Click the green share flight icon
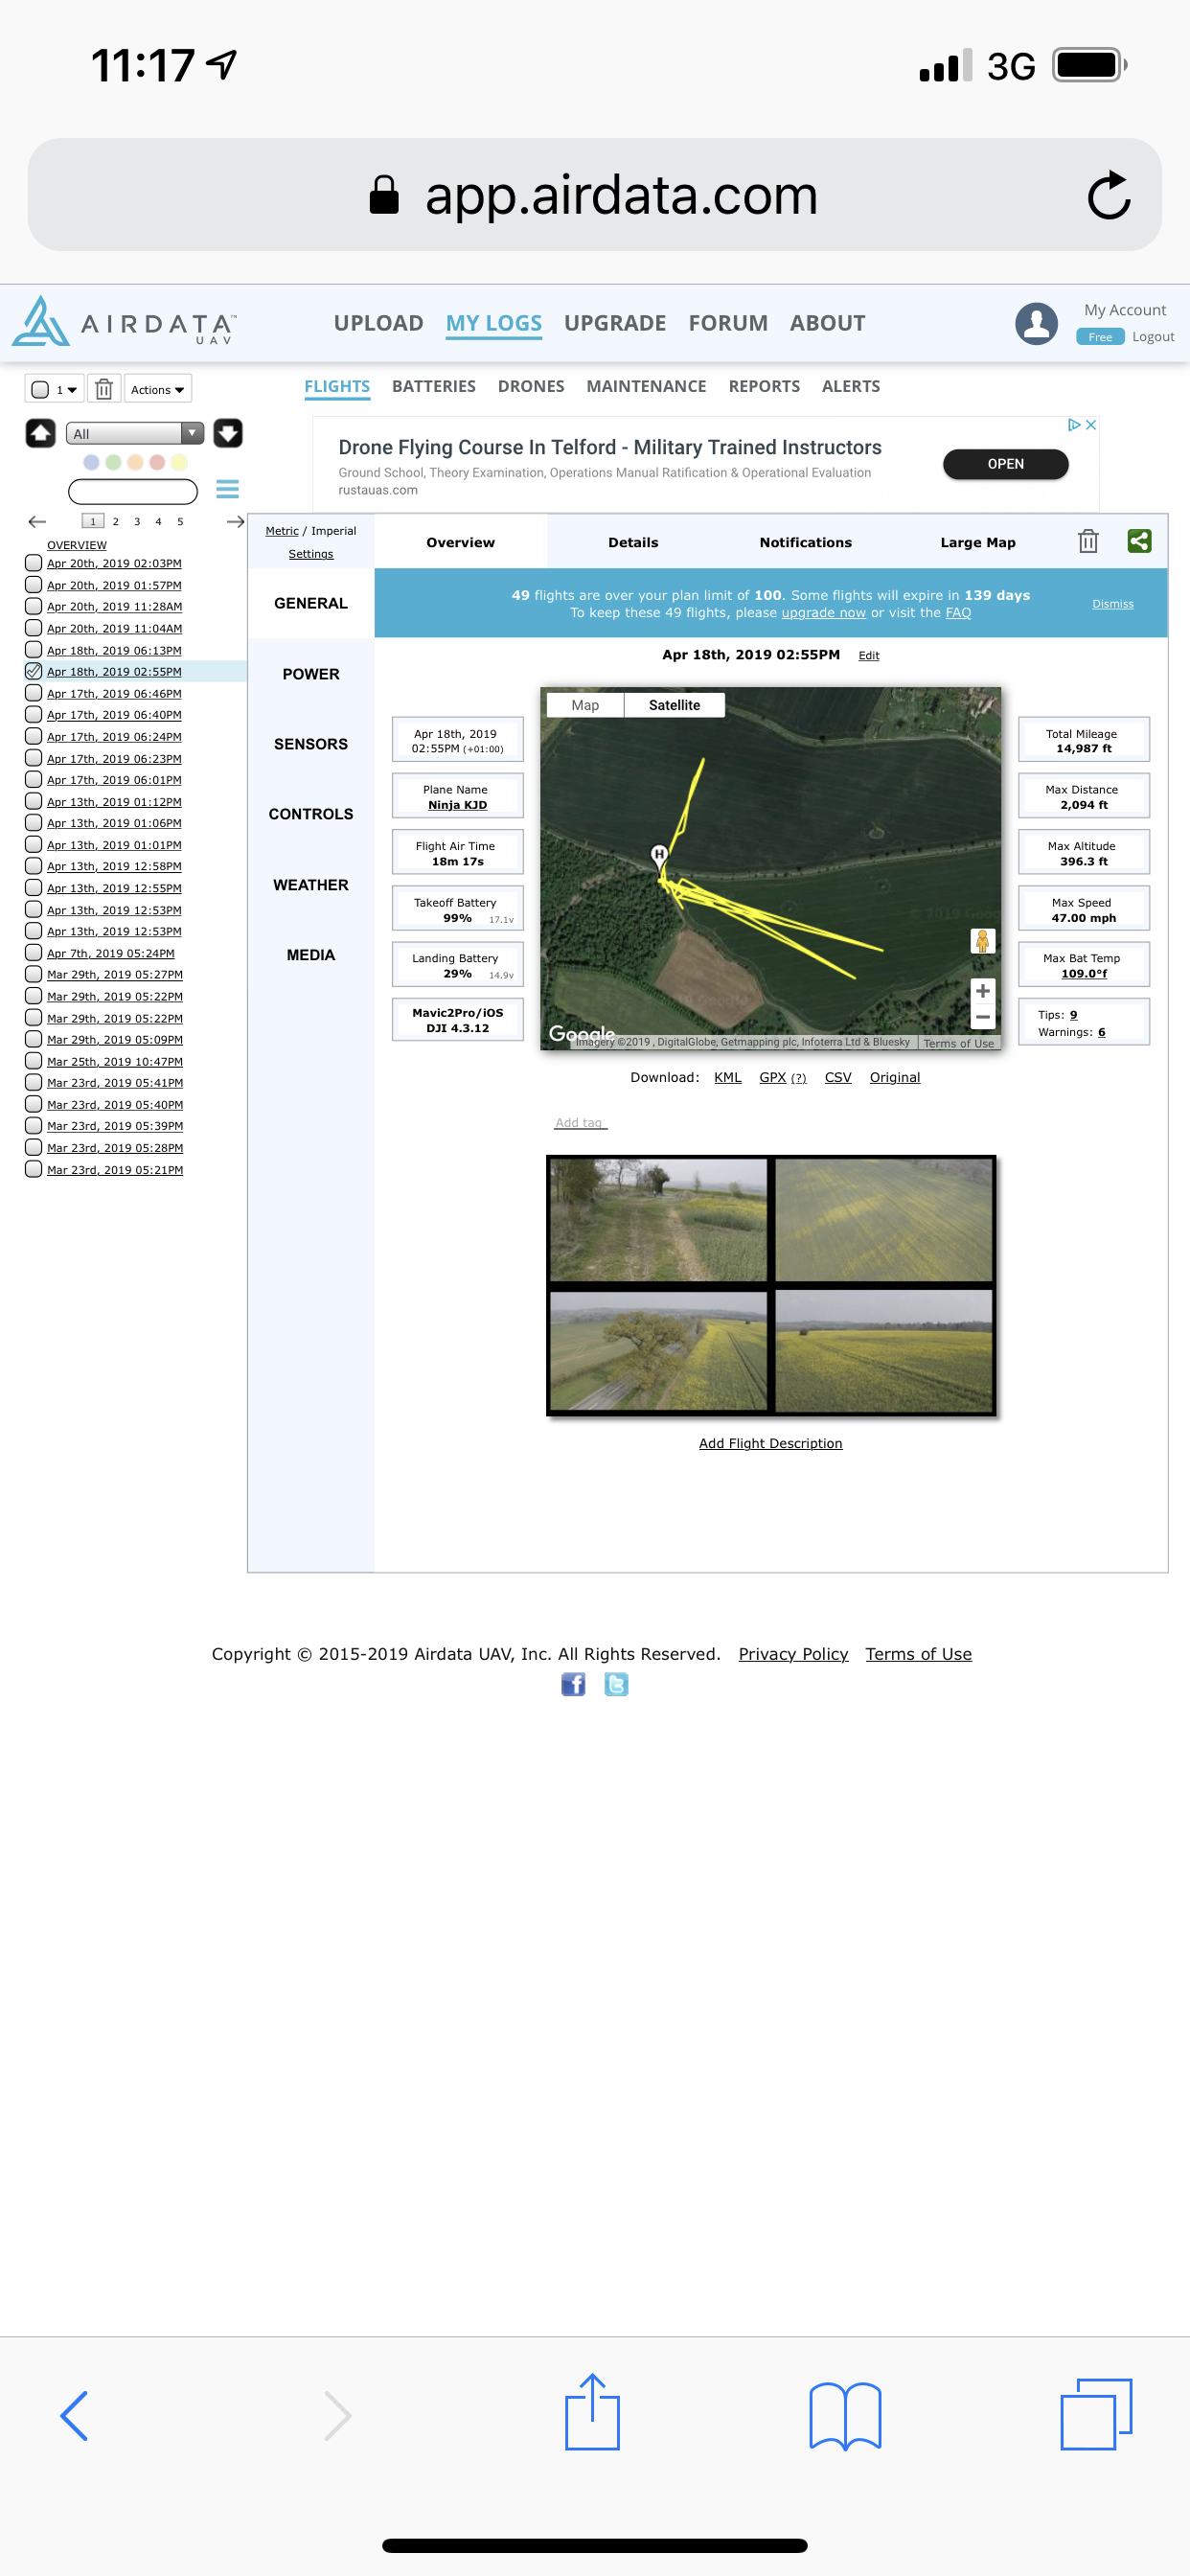1190x2576 pixels. click(1139, 541)
